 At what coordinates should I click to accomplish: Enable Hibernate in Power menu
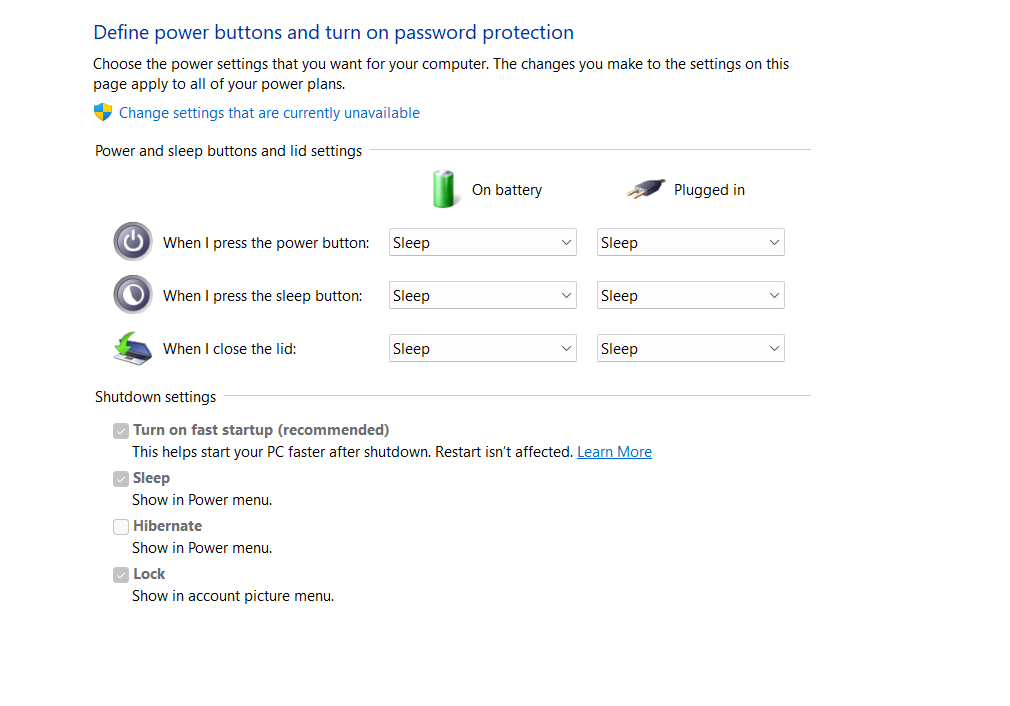pyautogui.click(x=121, y=527)
